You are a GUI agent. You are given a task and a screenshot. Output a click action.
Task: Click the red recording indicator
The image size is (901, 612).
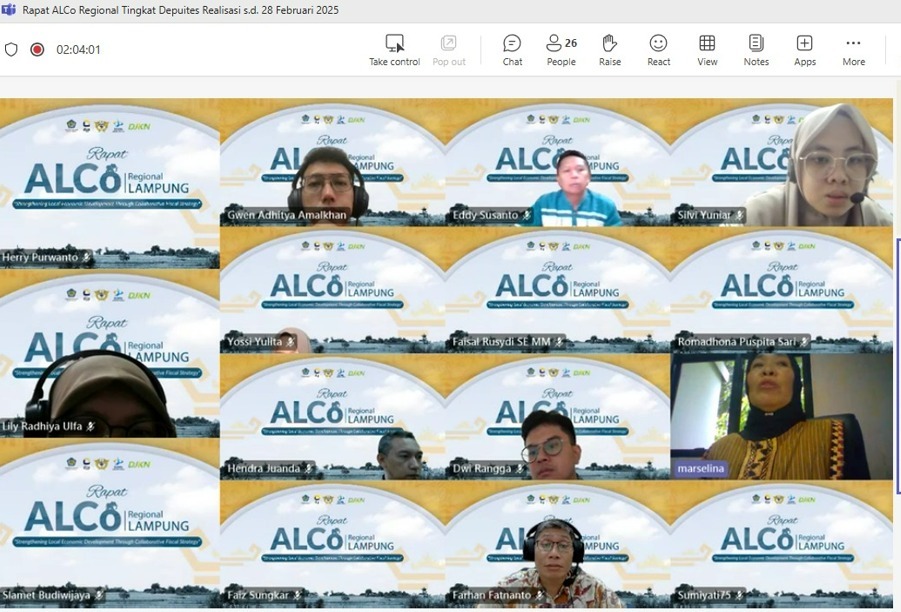coord(37,49)
